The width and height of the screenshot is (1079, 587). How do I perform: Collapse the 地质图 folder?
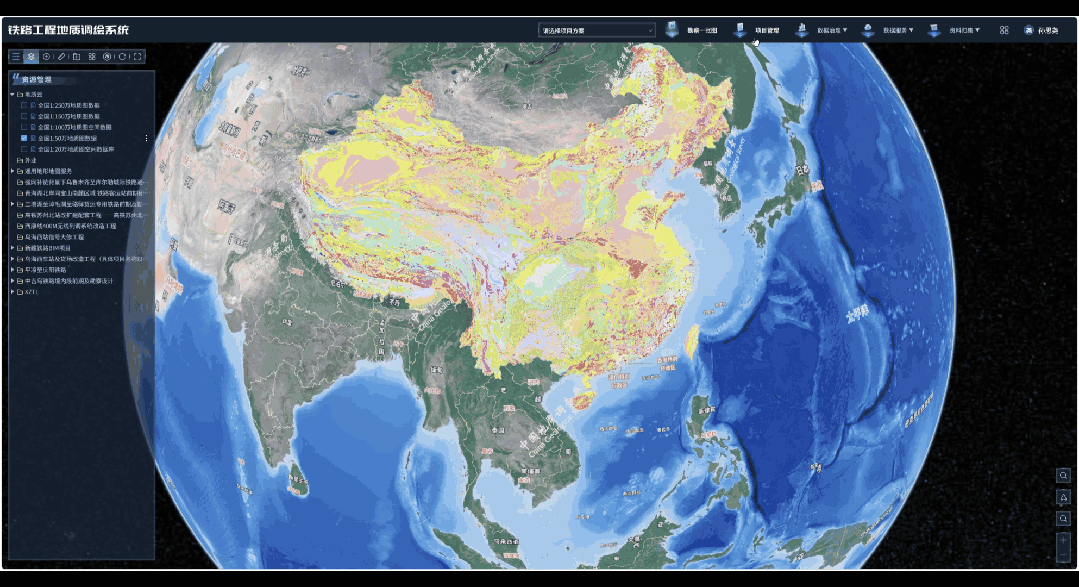pos(12,94)
